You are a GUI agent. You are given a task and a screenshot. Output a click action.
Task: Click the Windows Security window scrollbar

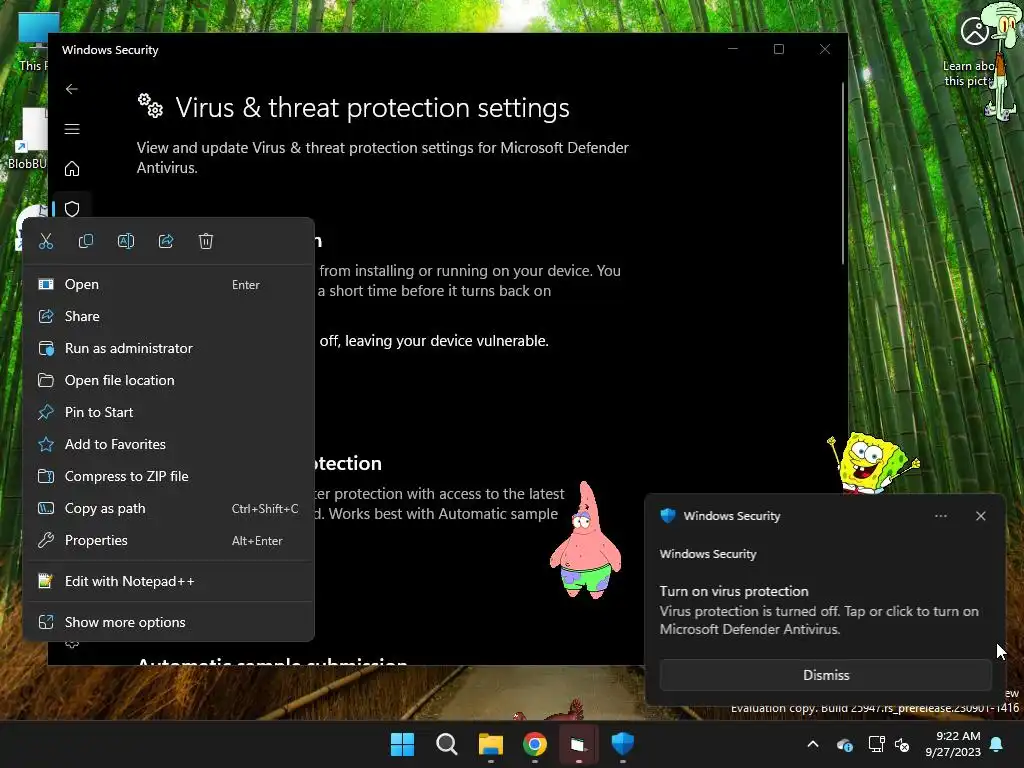[x=842, y=173]
